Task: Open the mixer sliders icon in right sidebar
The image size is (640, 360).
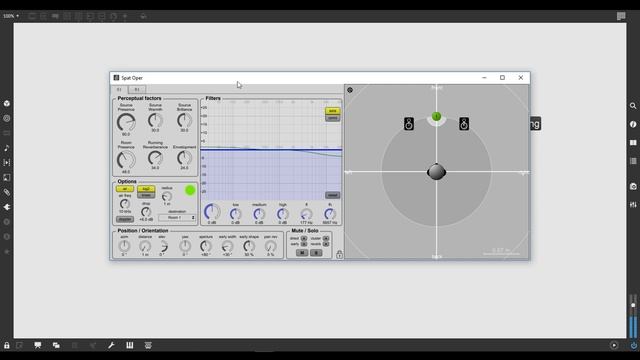Action: [x=633, y=204]
